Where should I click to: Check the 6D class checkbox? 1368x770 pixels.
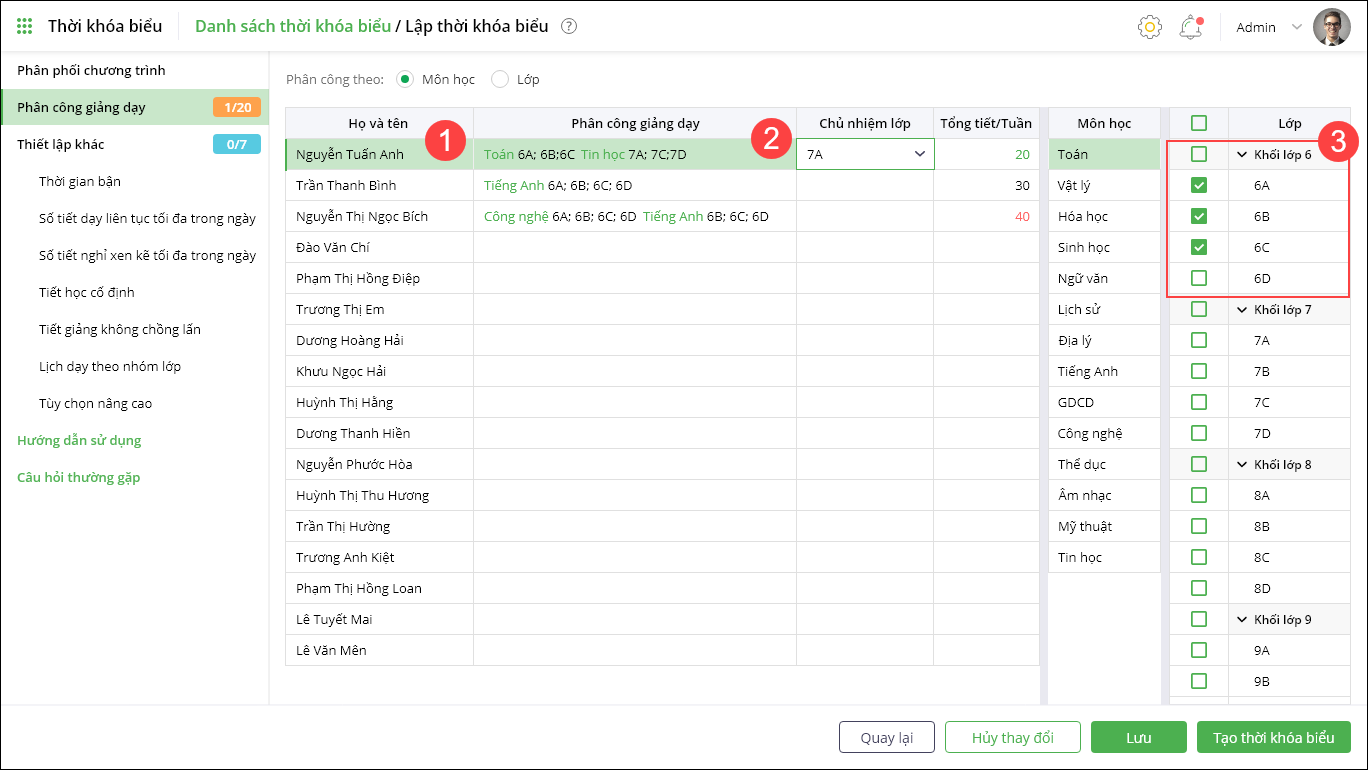(1199, 278)
